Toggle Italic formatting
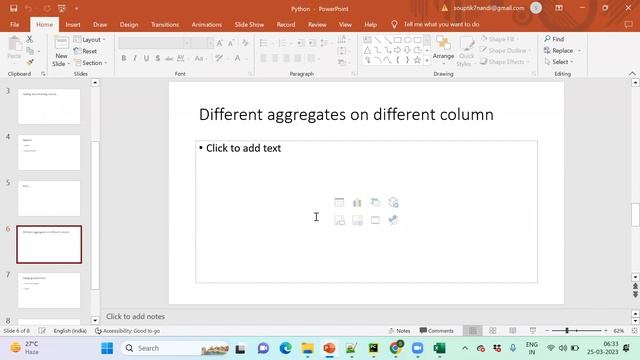 point(135,58)
